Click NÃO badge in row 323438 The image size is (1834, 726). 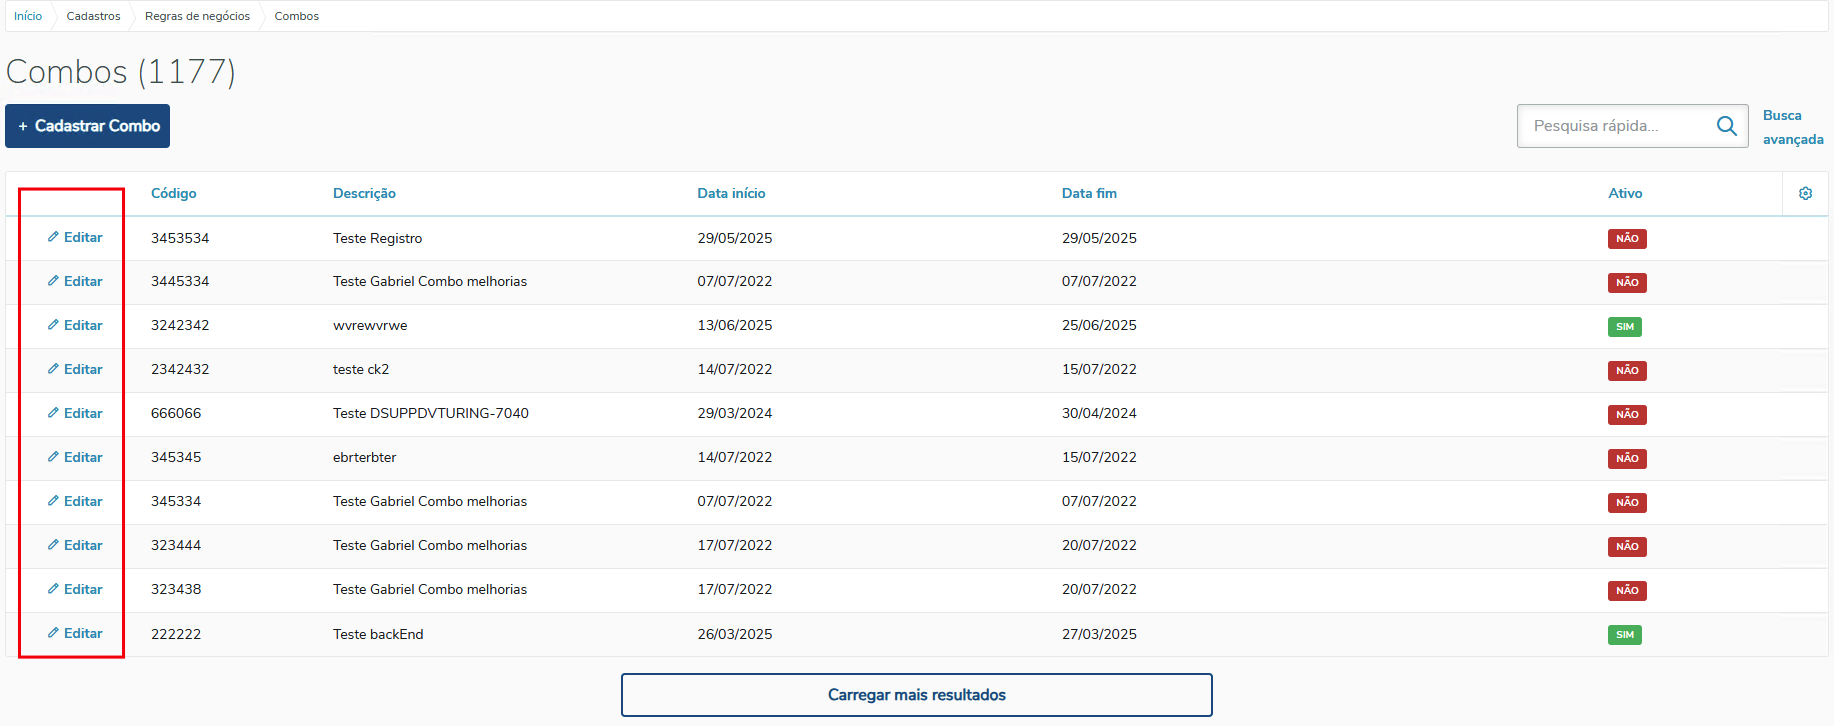(x=1627, y=590)
